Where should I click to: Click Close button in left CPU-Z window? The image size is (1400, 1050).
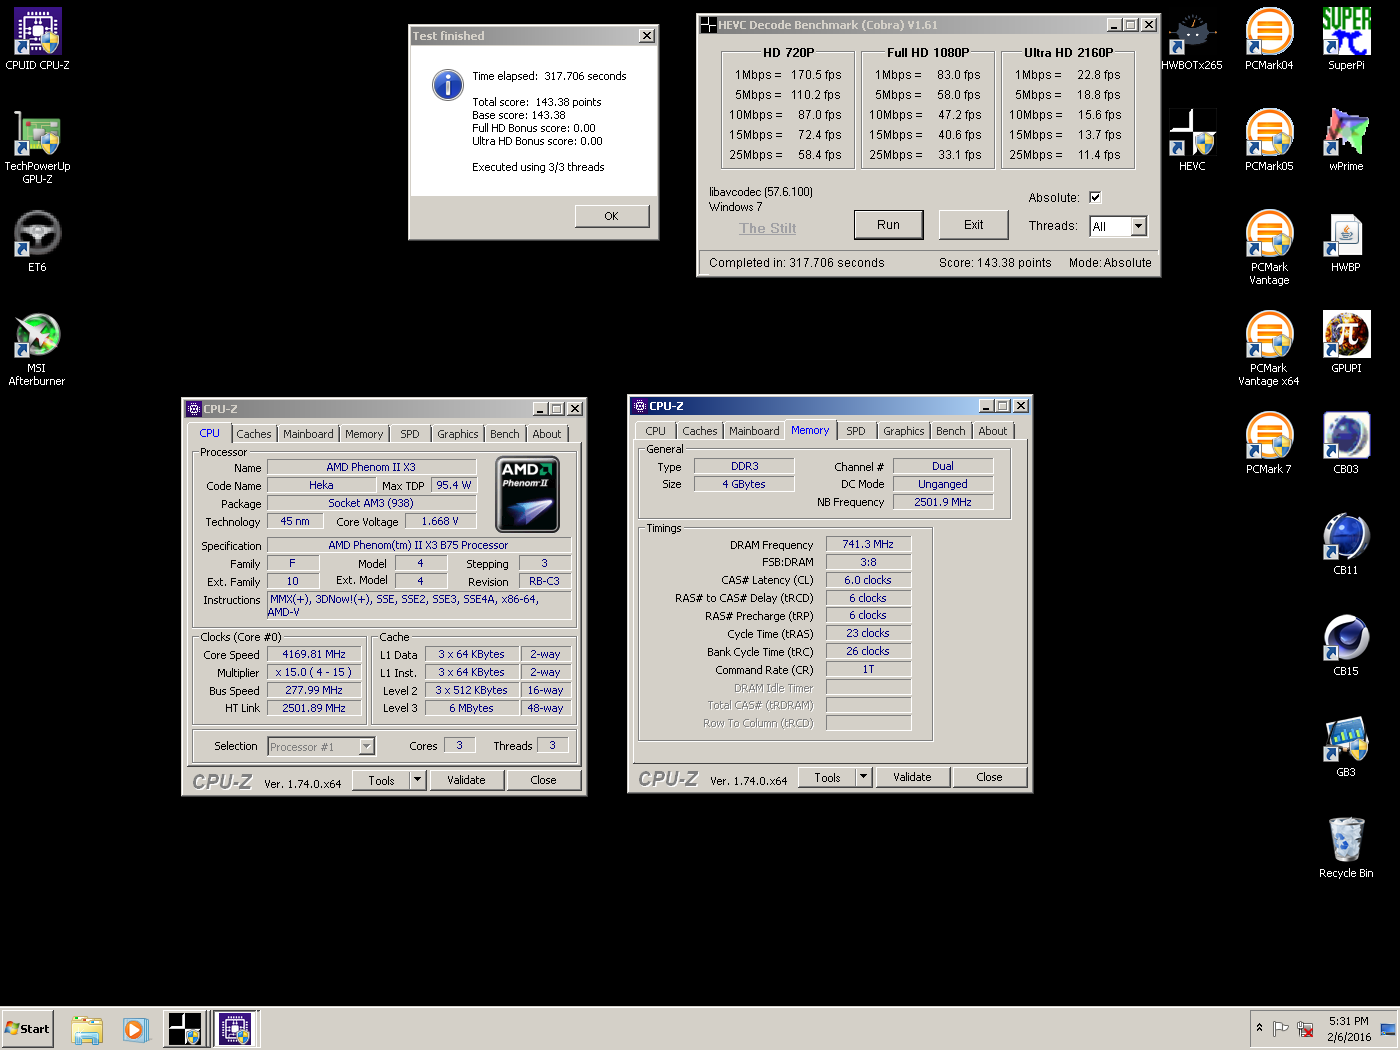(544, 780)
